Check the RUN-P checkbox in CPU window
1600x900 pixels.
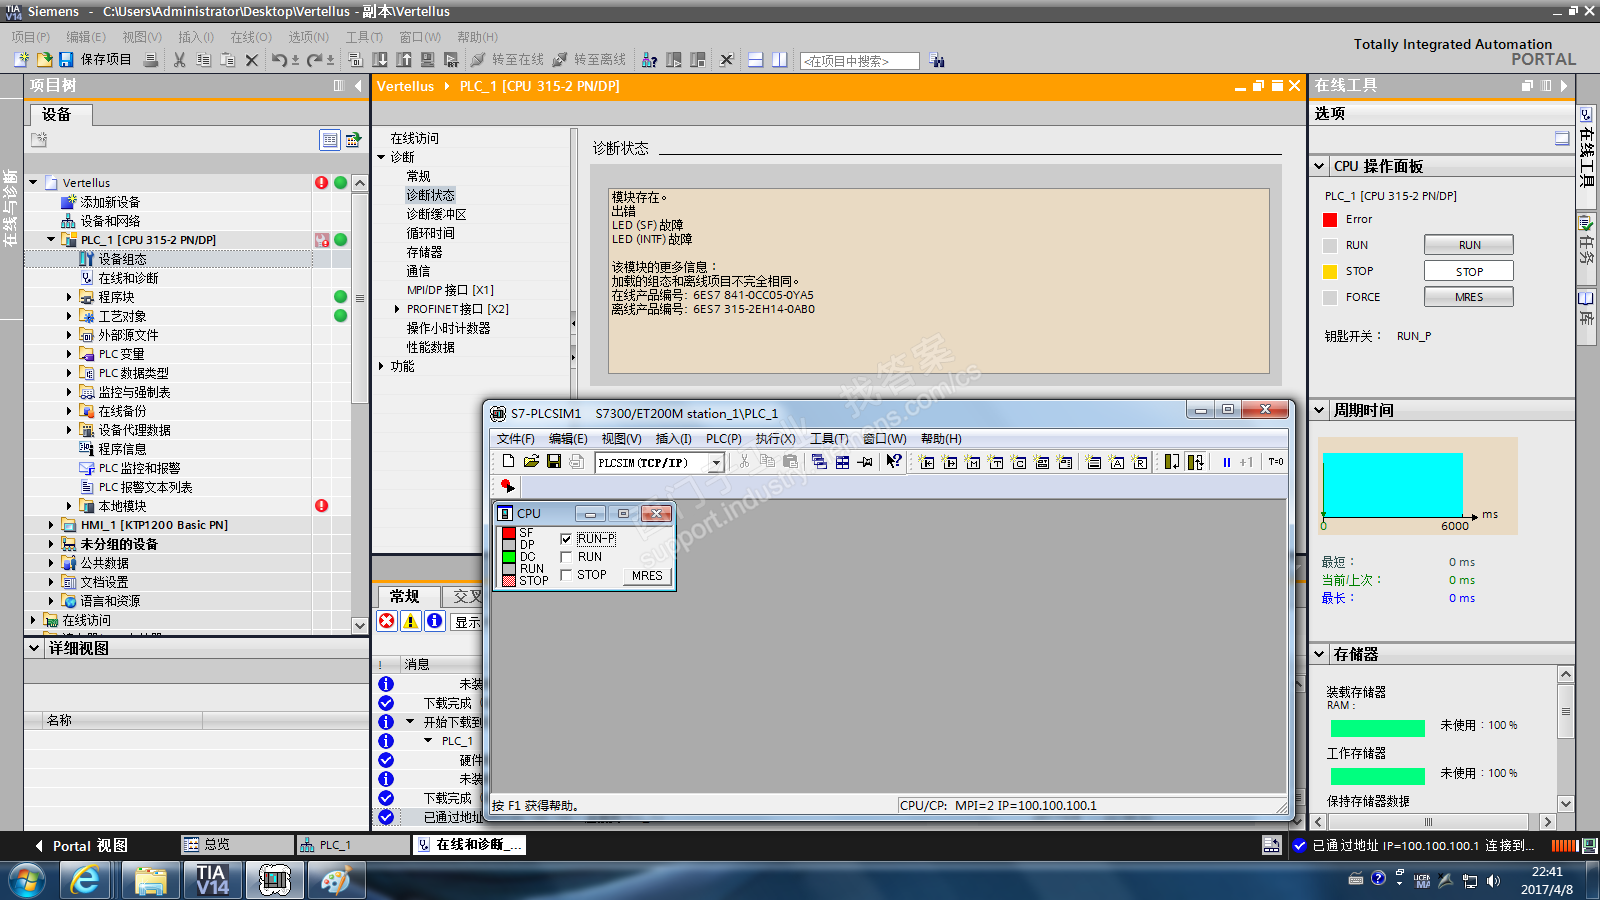point(566,539)
